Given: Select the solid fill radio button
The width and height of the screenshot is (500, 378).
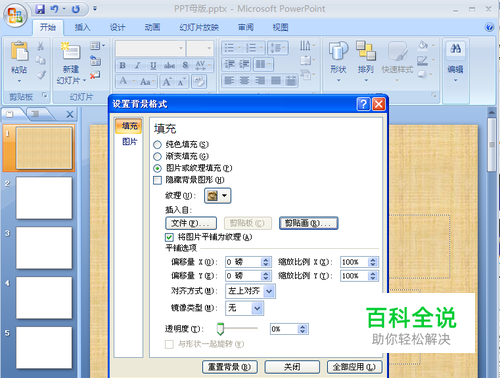Looking at the screenshot, I should [157, 145].
